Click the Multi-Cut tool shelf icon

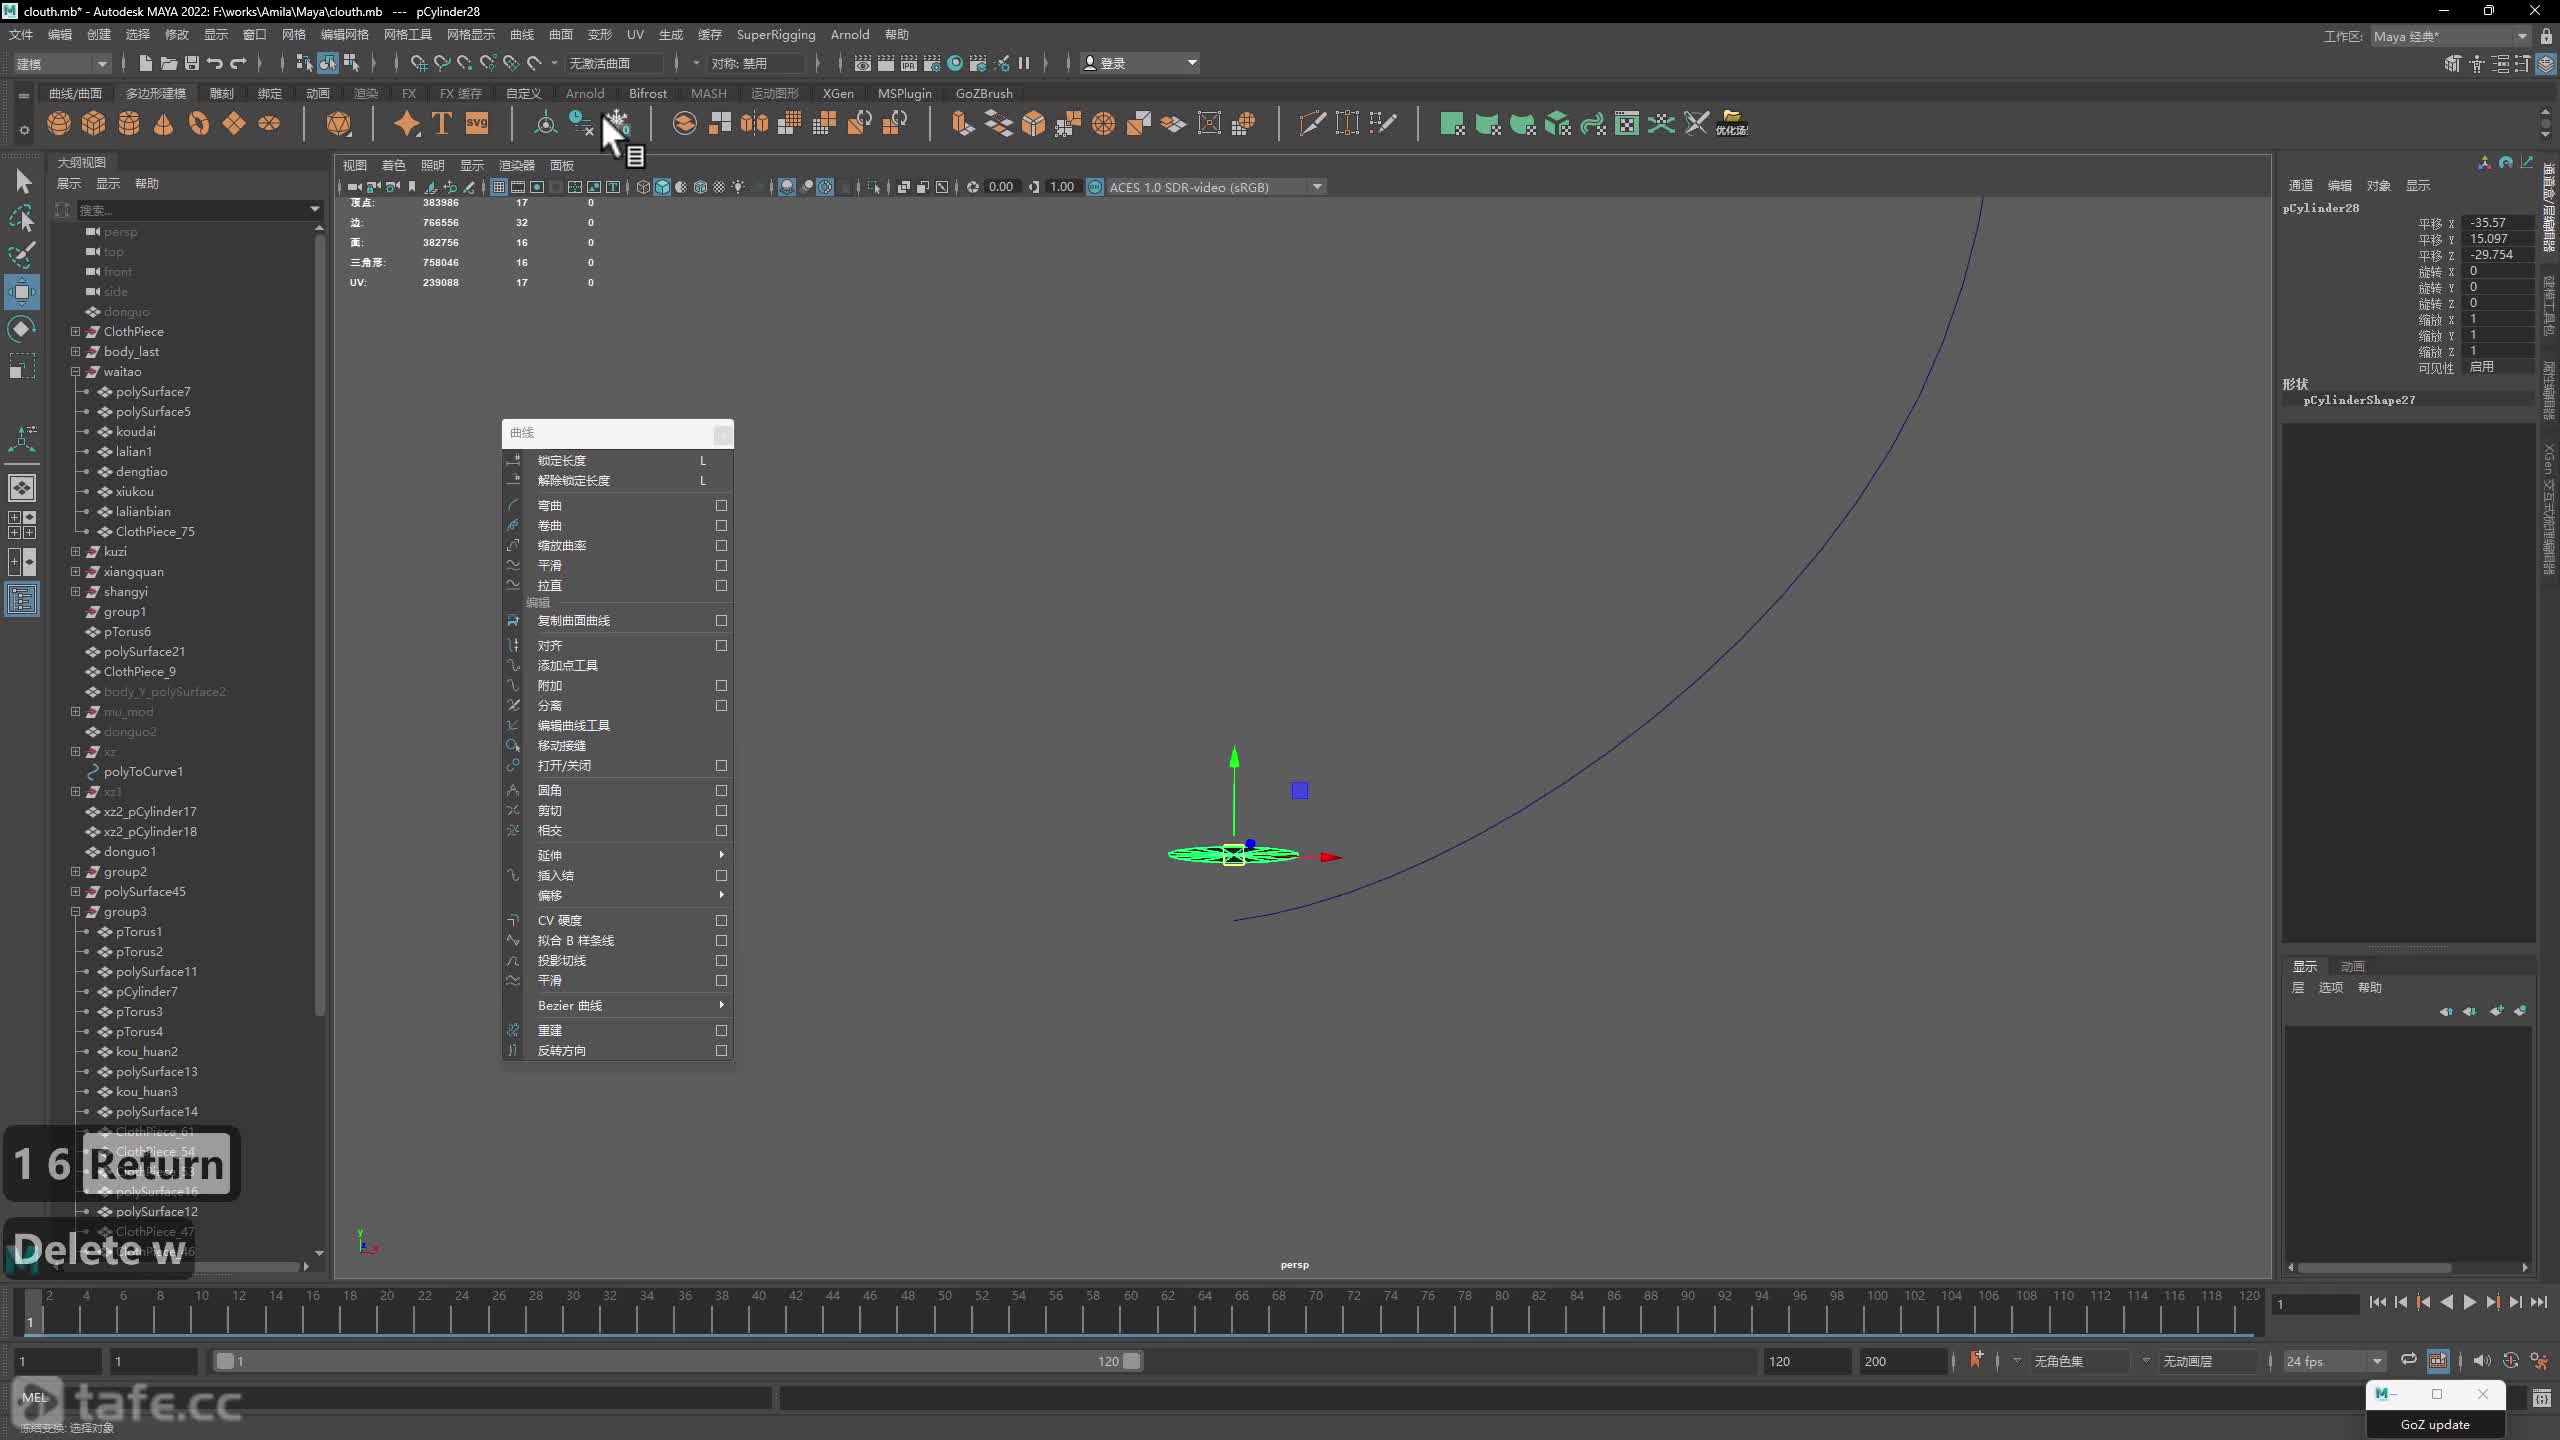[x=1312, y=124]
